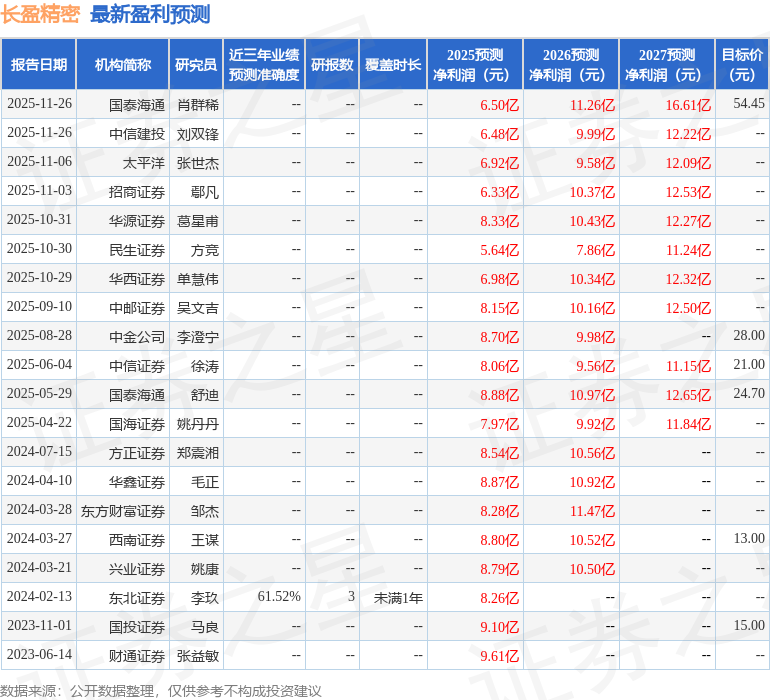
Task: Click the 54.45 target price cell
Action: [748, 104]
